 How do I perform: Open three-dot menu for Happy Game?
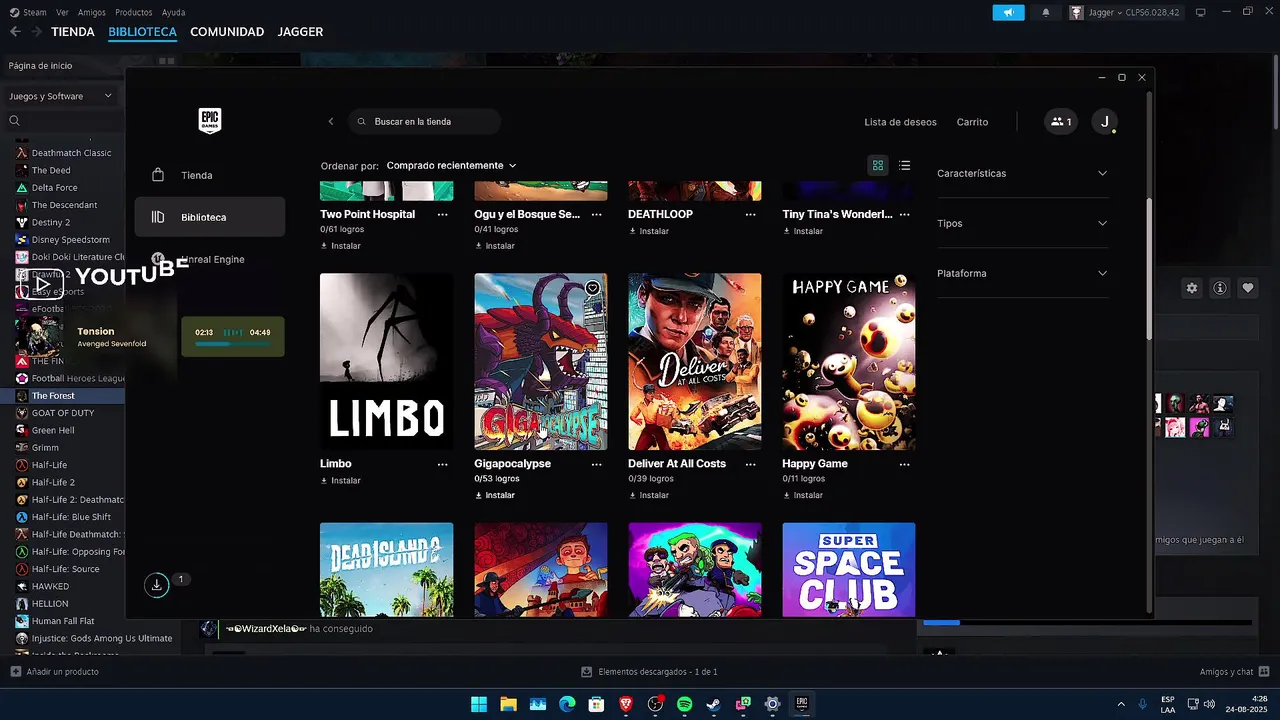point(905,464)
